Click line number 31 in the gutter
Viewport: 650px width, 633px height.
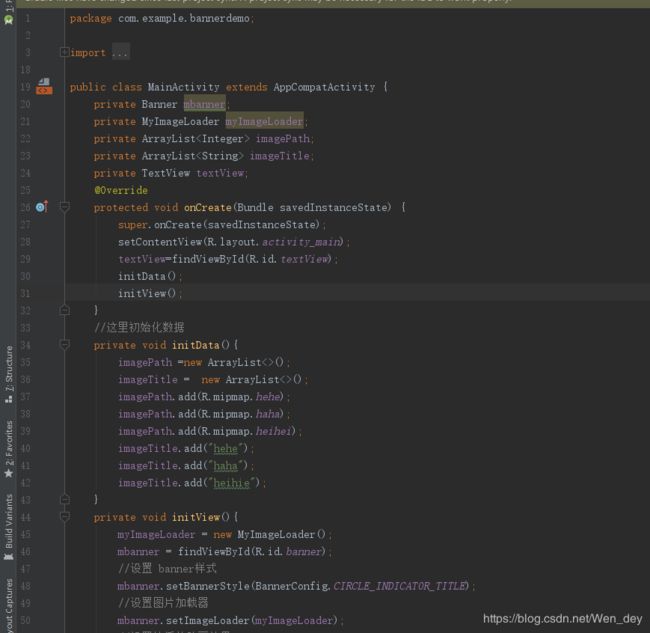point(25,293)
